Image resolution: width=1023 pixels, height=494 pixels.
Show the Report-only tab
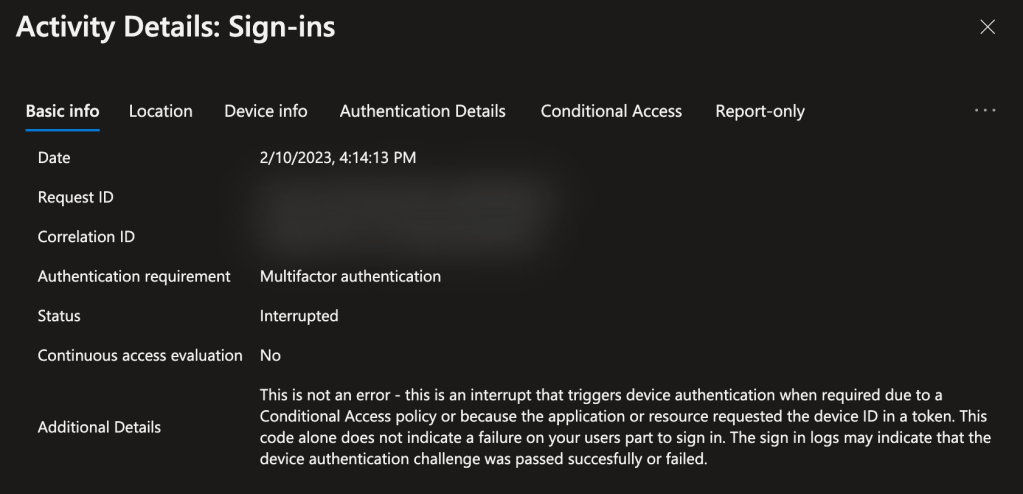[x=760, y=111]
